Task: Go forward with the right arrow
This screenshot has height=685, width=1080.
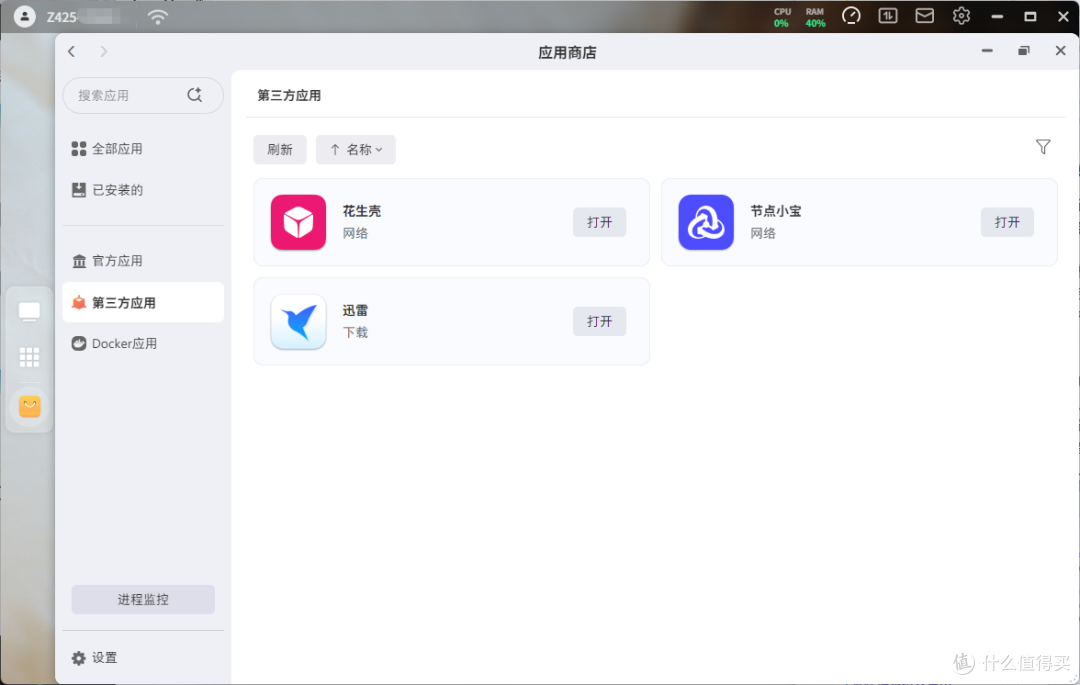Action: coord(103,52)
